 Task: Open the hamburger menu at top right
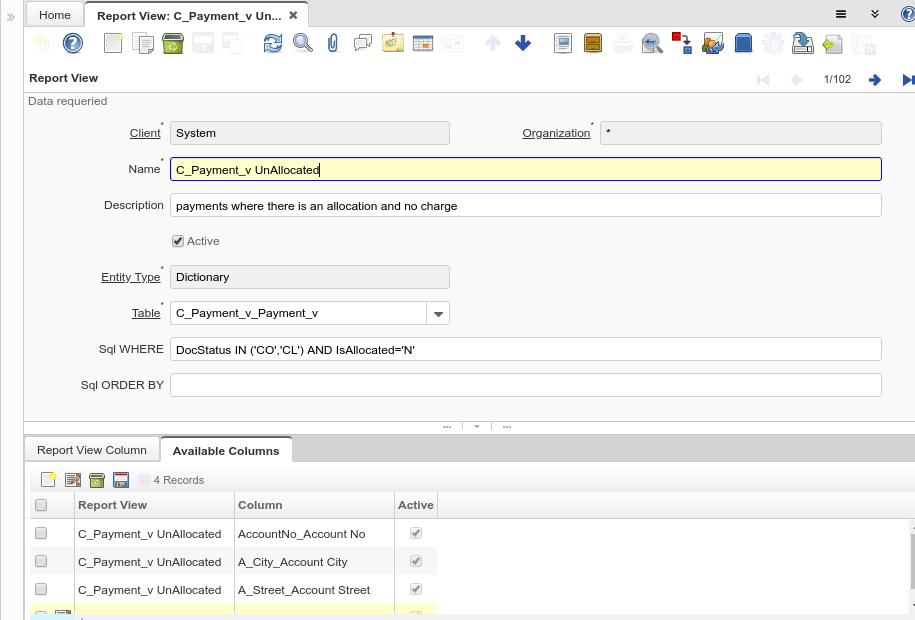(x=843, y=14)
